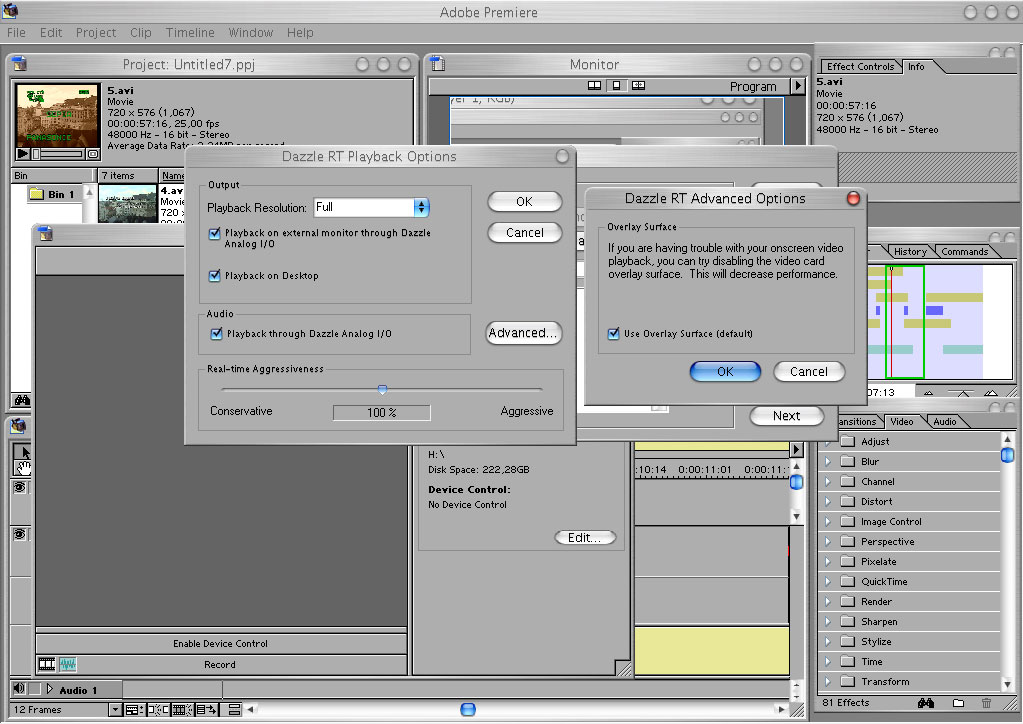Click the binoculars Find icon in Project window

point(22,400)
